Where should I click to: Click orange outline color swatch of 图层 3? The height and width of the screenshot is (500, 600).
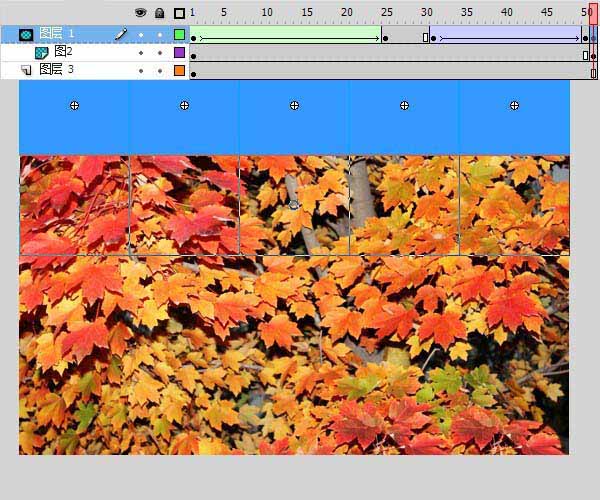coord(179,70)
